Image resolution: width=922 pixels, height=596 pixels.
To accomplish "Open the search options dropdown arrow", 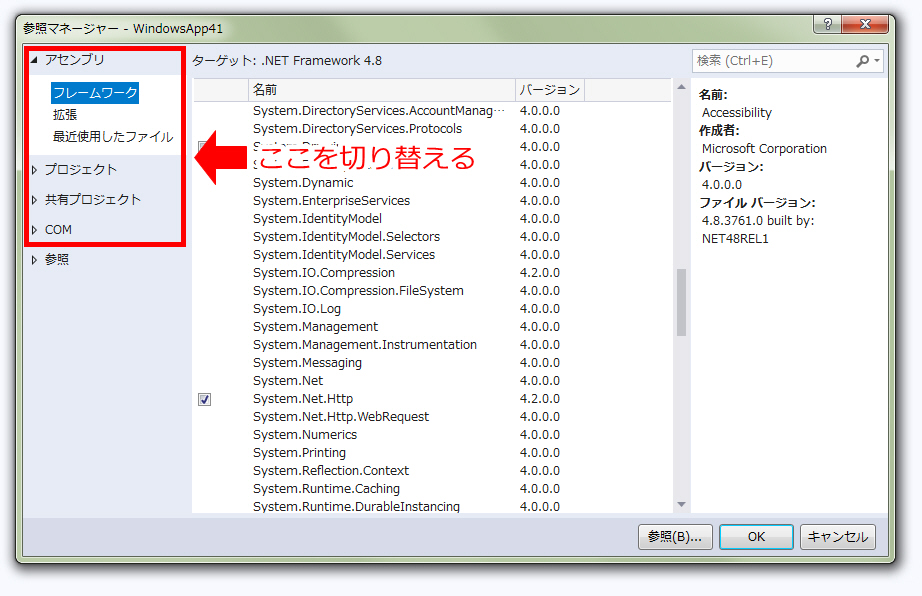I will click(x=877, y=61).
